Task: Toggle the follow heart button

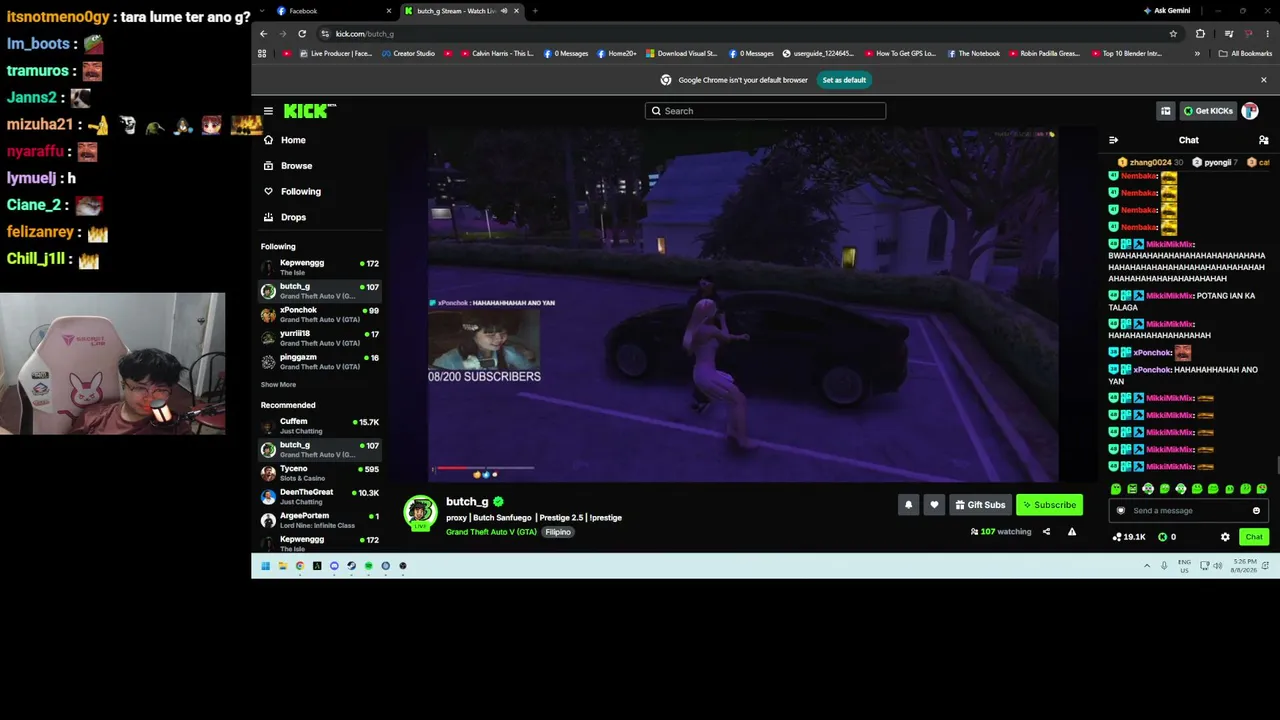Action: point(934,505)
